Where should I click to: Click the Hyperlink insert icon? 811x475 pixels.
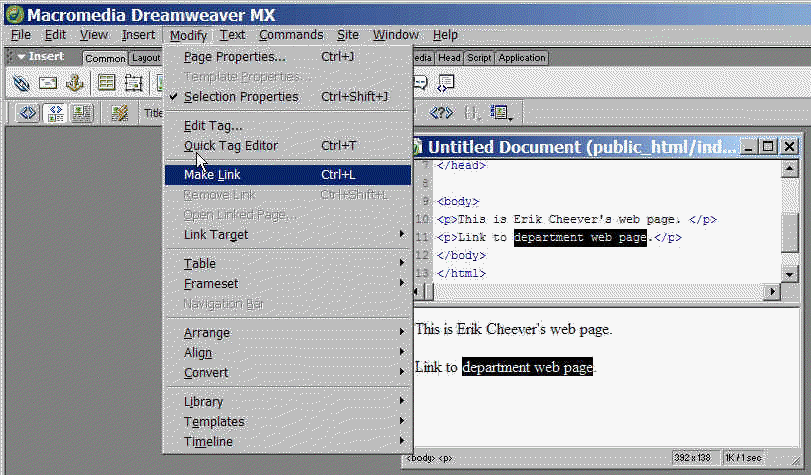pos(21,83)
